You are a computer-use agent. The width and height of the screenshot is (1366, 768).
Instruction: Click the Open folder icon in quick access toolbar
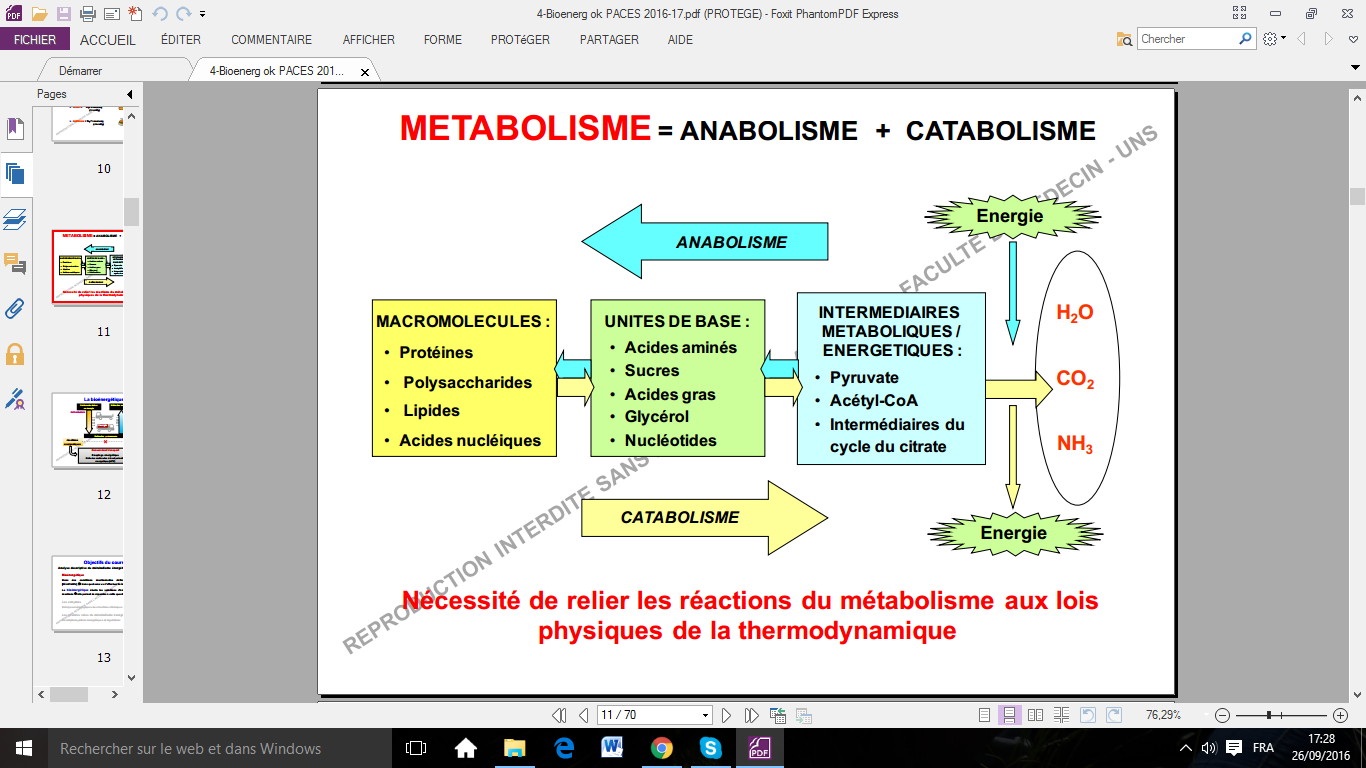39,14
